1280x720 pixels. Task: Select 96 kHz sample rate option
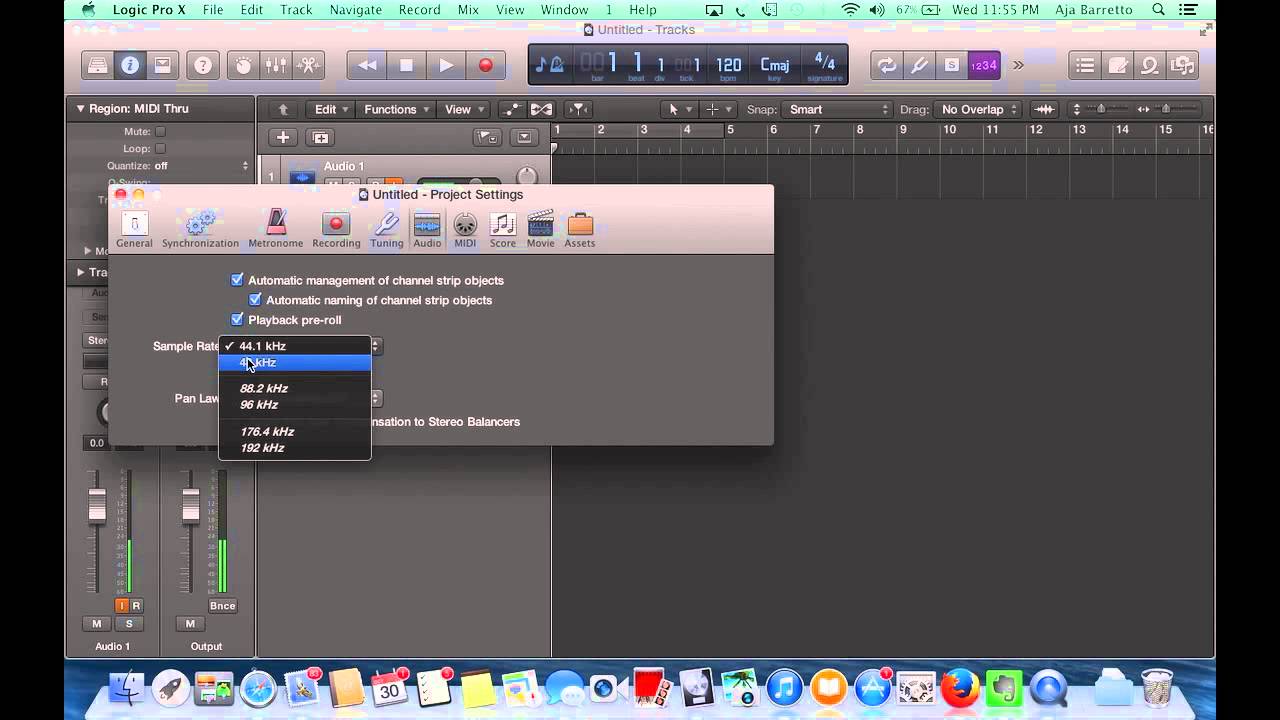[x=295, y=405]
